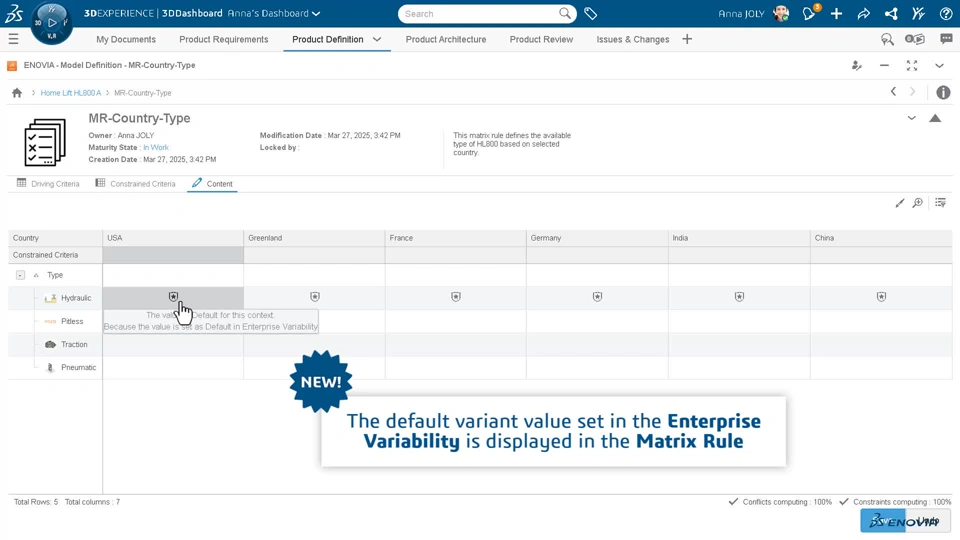The height and width of the screenshot is (540, 960).
Task: Click the zoom magnifier in matrix toolbar
Action: click(918, 203)
